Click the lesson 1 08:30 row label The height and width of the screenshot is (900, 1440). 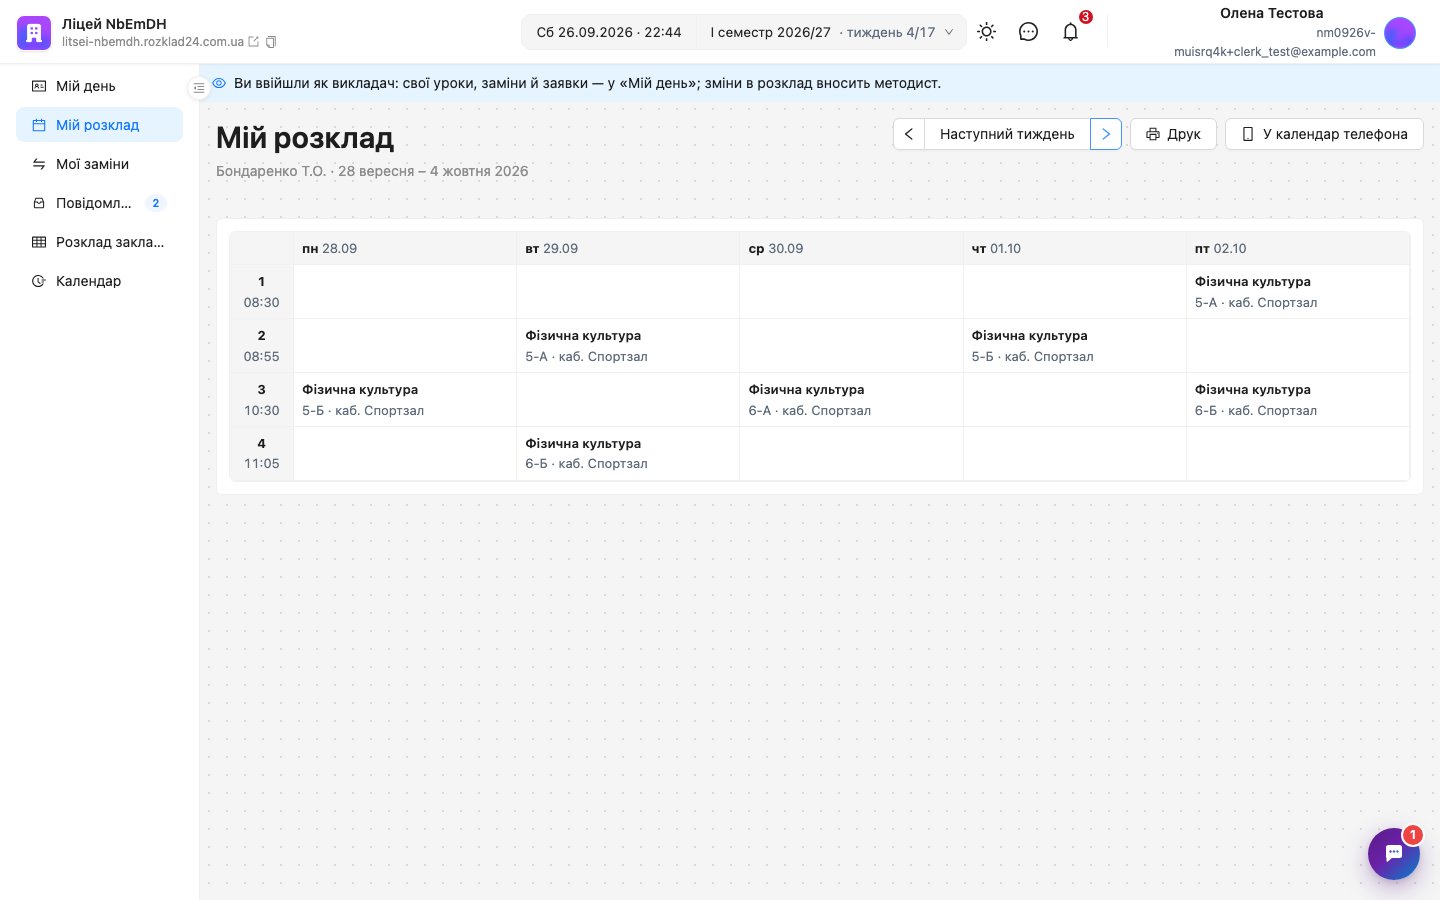[x=262, y=292]
